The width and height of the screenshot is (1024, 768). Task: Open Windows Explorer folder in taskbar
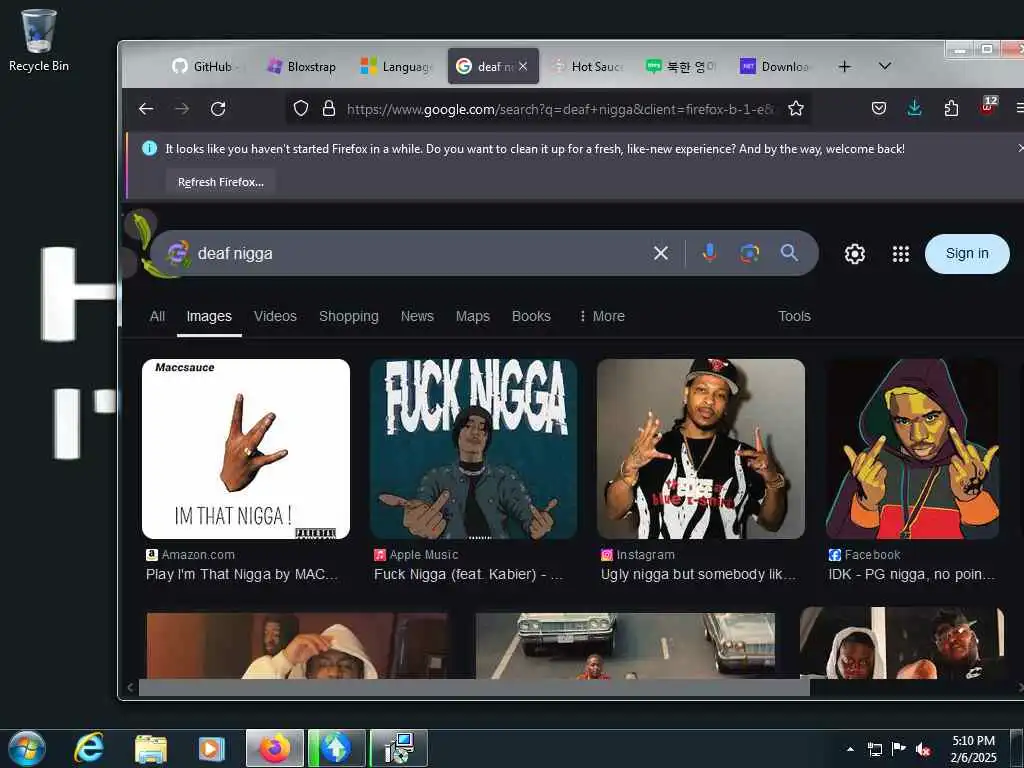pyautogui.click(x=151, y=749)
